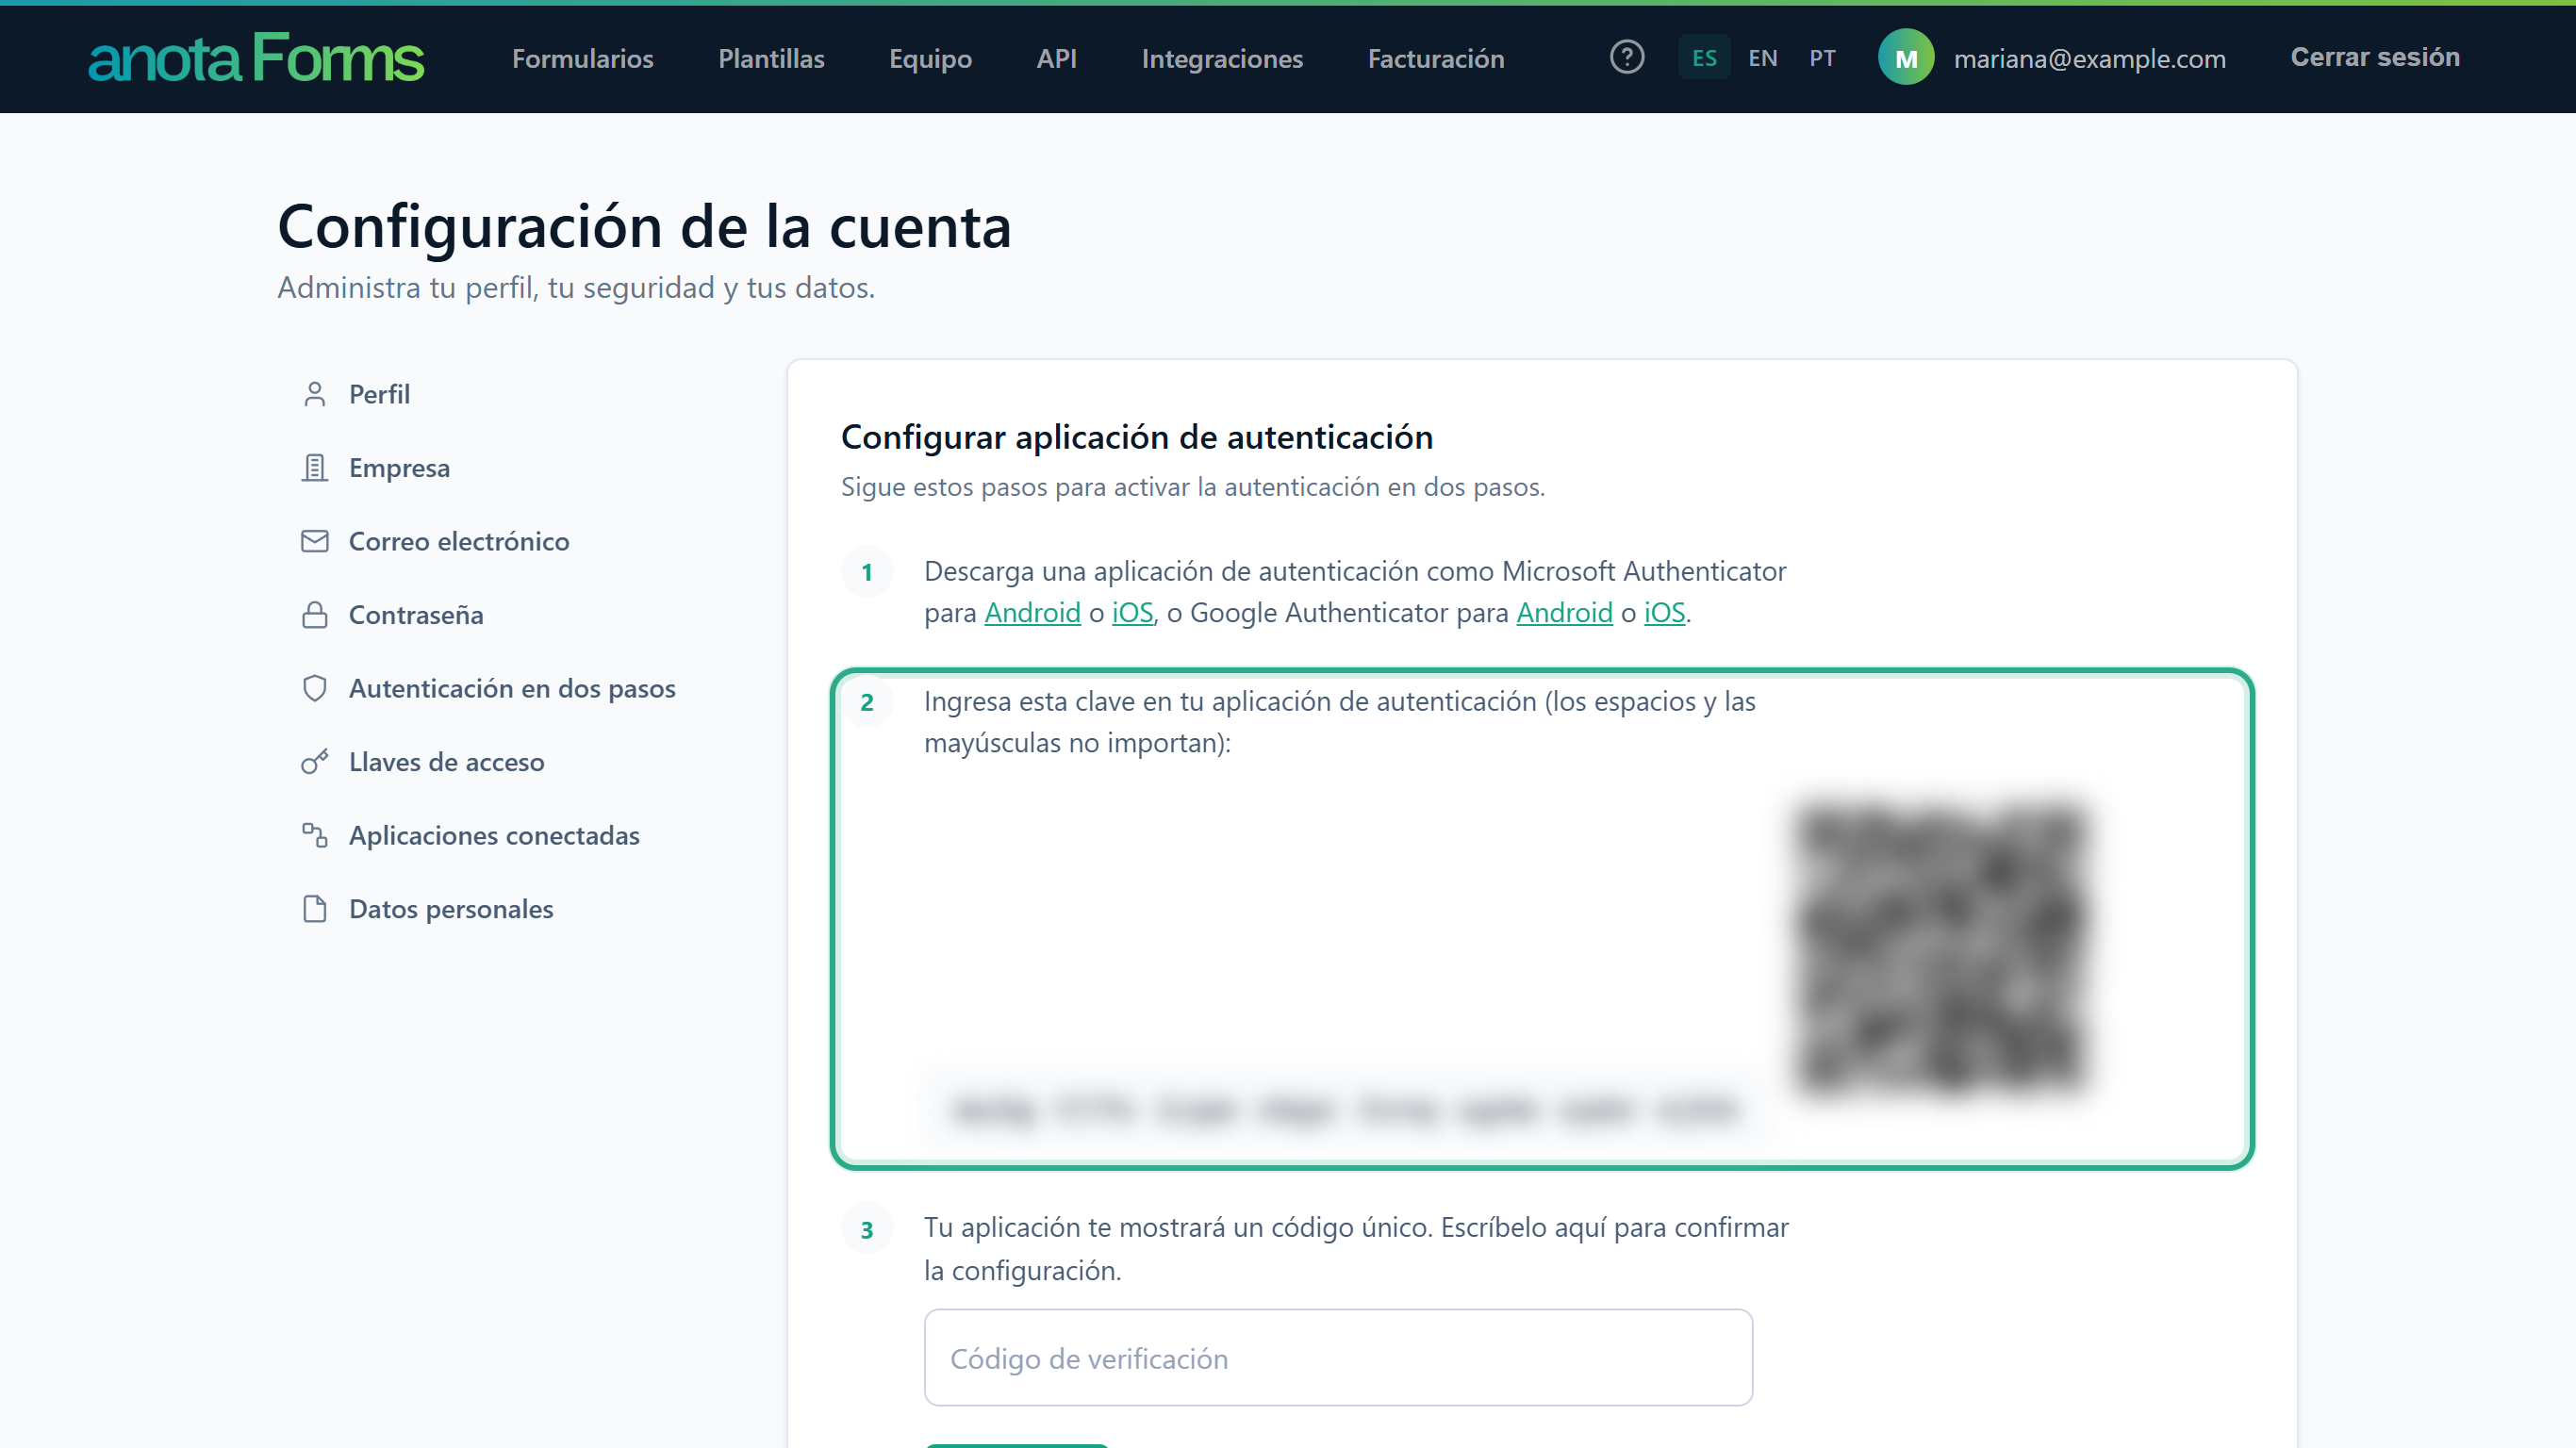Click the Empresa building icon

tap(315, 468)
